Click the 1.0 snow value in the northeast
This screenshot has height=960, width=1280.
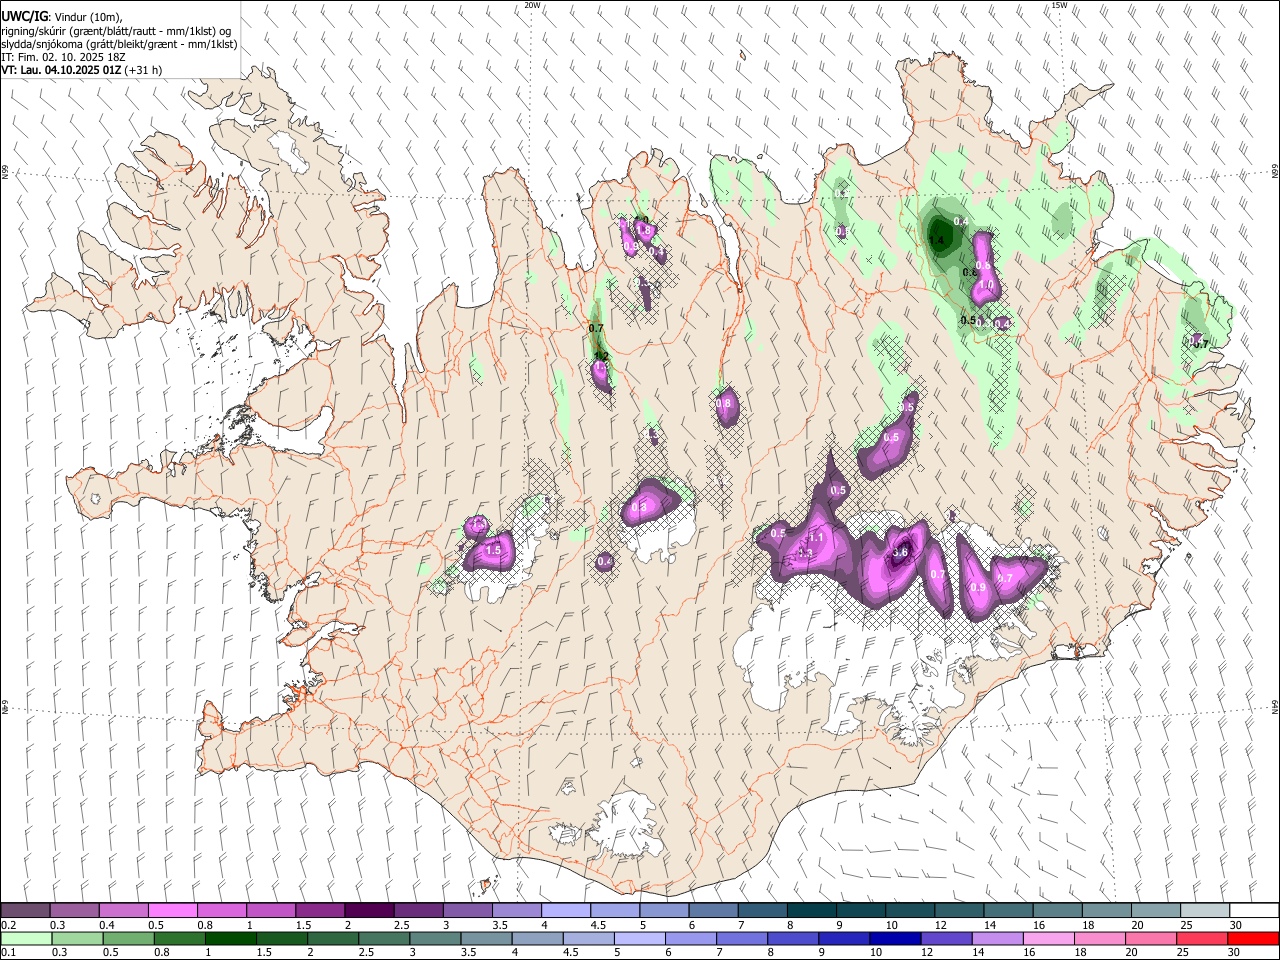pyautogui.click(x=986, y=285)
